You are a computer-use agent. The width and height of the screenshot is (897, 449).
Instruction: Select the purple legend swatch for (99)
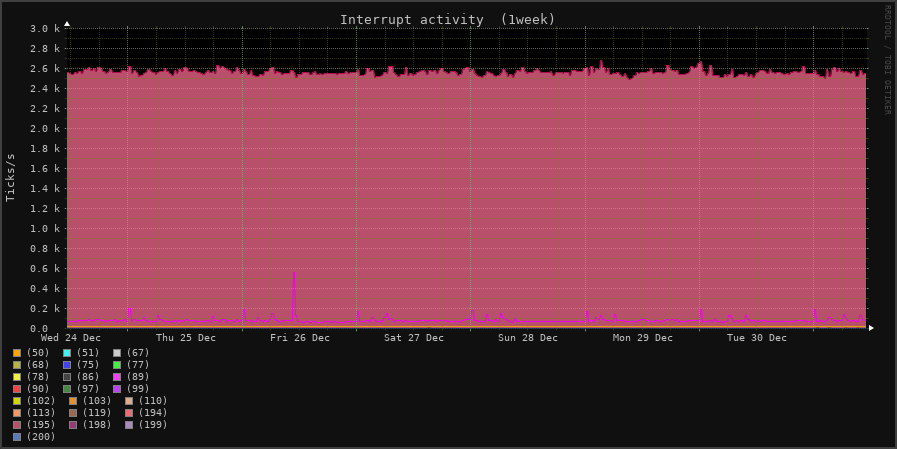[x=117, y=389]
